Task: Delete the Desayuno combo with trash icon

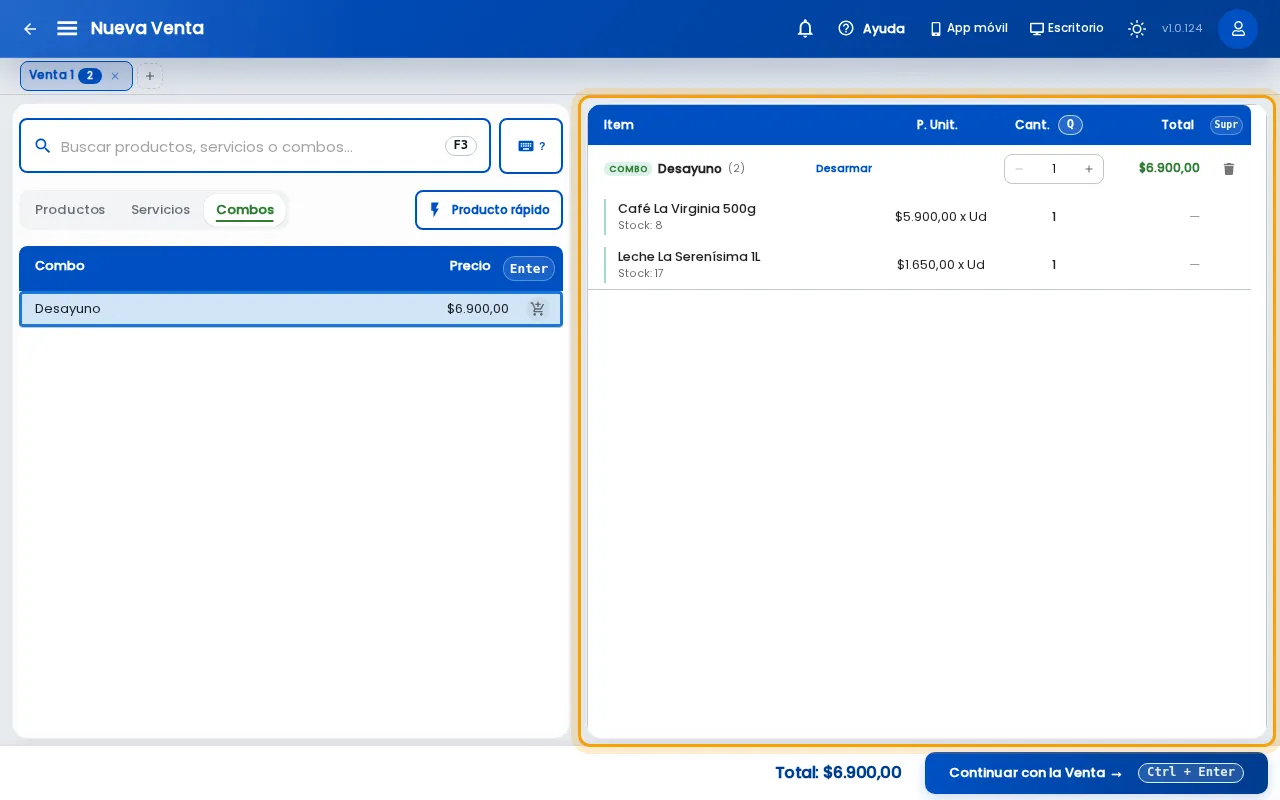Action: click(1229, 169)
